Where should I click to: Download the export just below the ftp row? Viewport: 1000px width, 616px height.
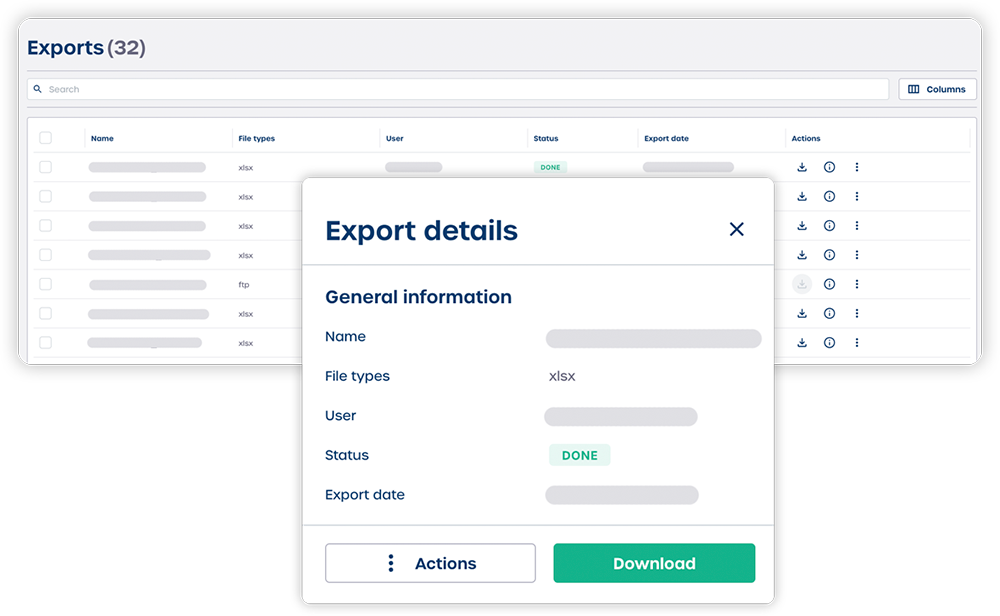coord(802,314)
